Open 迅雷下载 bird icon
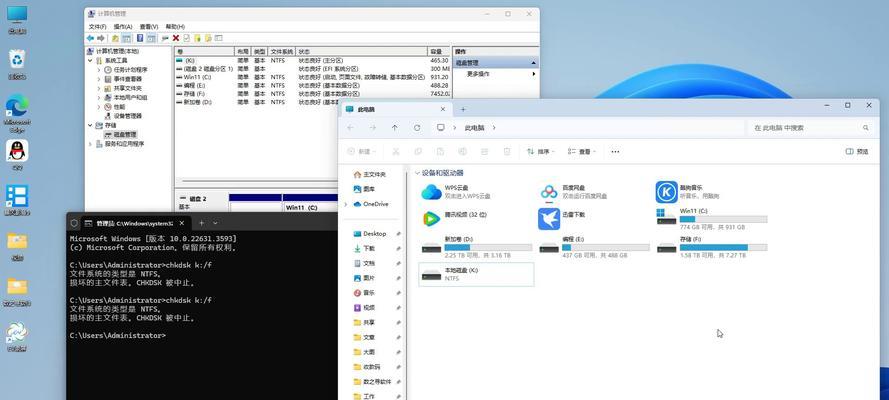The image size is (889, 400). [549, 219]
